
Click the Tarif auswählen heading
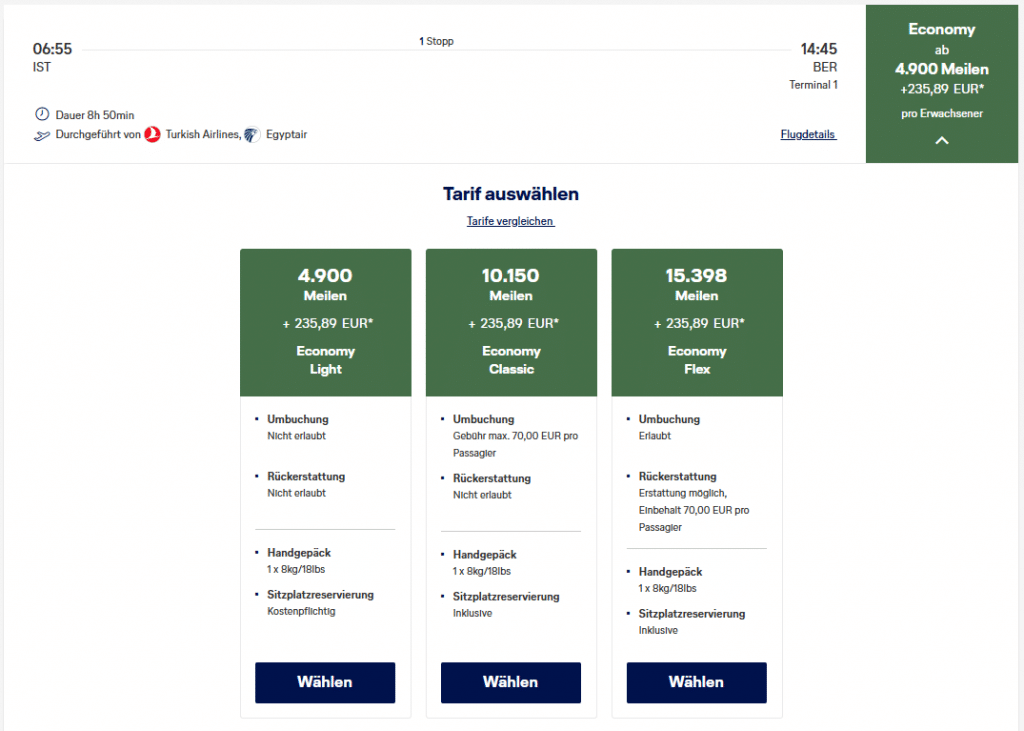click(511, 194)
